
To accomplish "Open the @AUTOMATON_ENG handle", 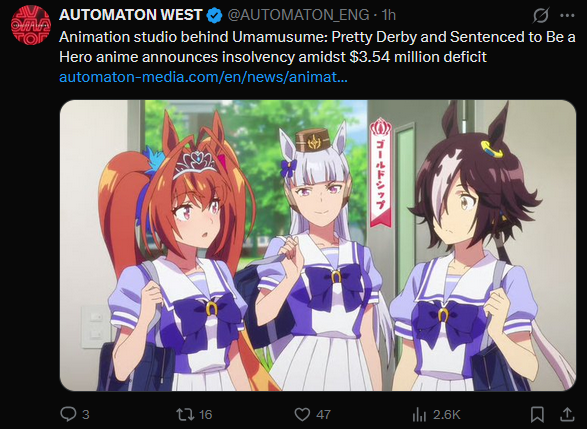I will coord(298,15).
